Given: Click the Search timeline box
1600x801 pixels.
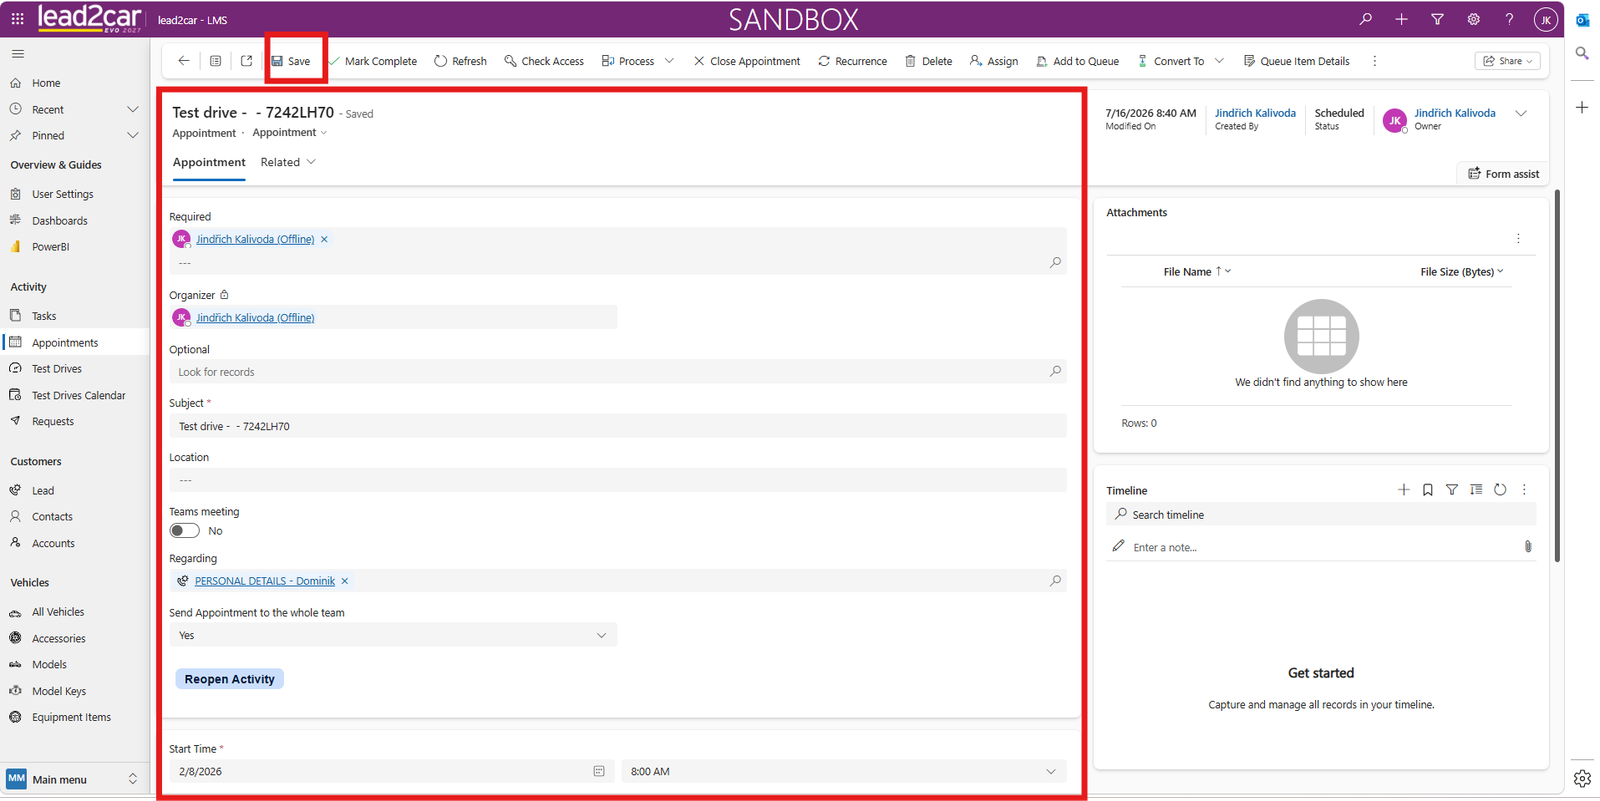Looking at the screenshot, I should point(1321,514).
